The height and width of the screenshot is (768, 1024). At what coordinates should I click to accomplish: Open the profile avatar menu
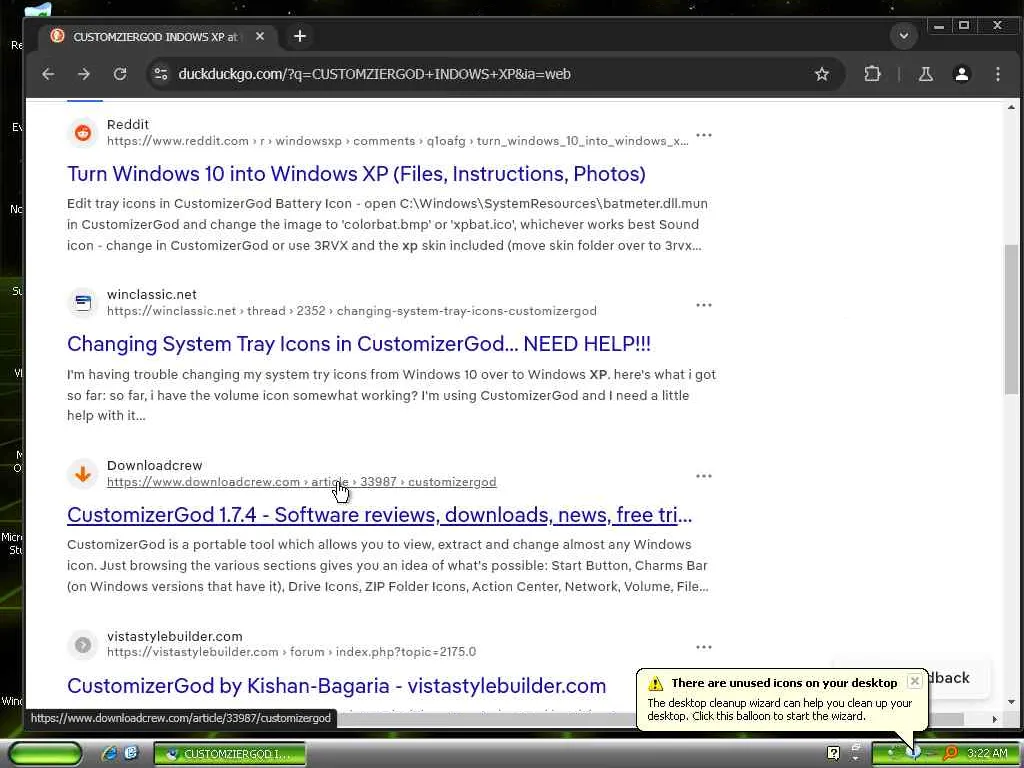(x=961, y=74)
